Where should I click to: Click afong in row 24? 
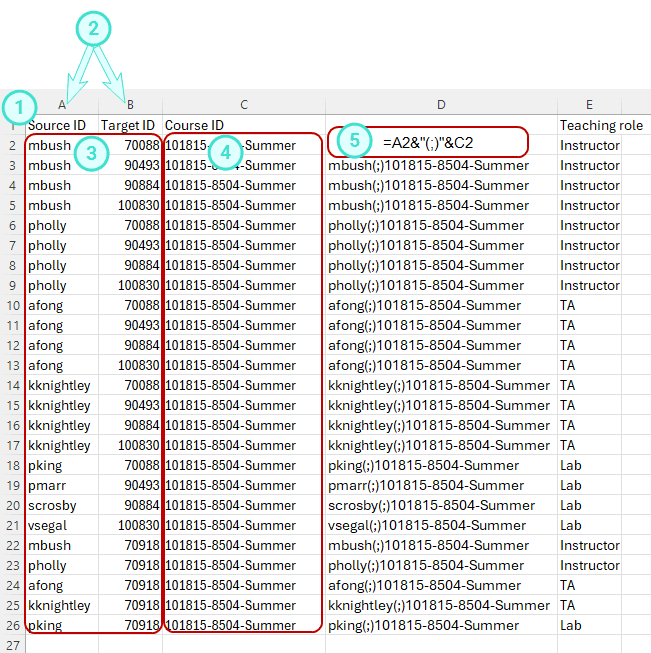pyautogui.click(x=62, y=585)
